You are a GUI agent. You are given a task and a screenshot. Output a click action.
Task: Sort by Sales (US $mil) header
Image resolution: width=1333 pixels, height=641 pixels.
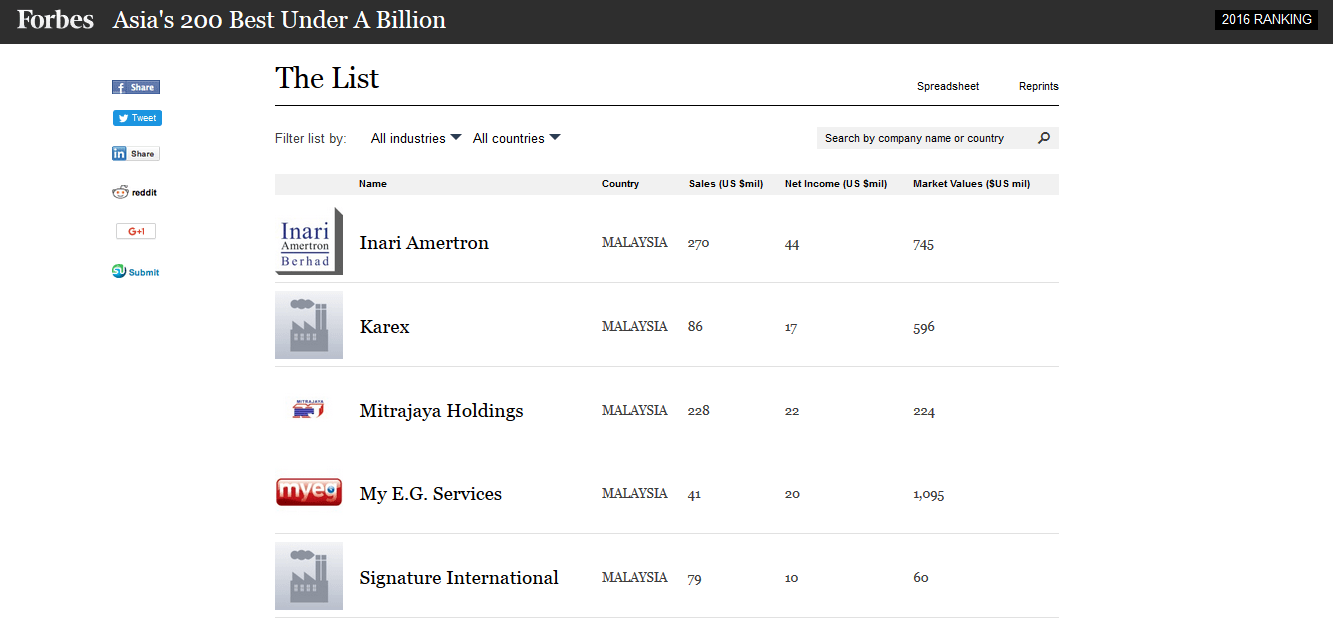click(x=726, y=184)
